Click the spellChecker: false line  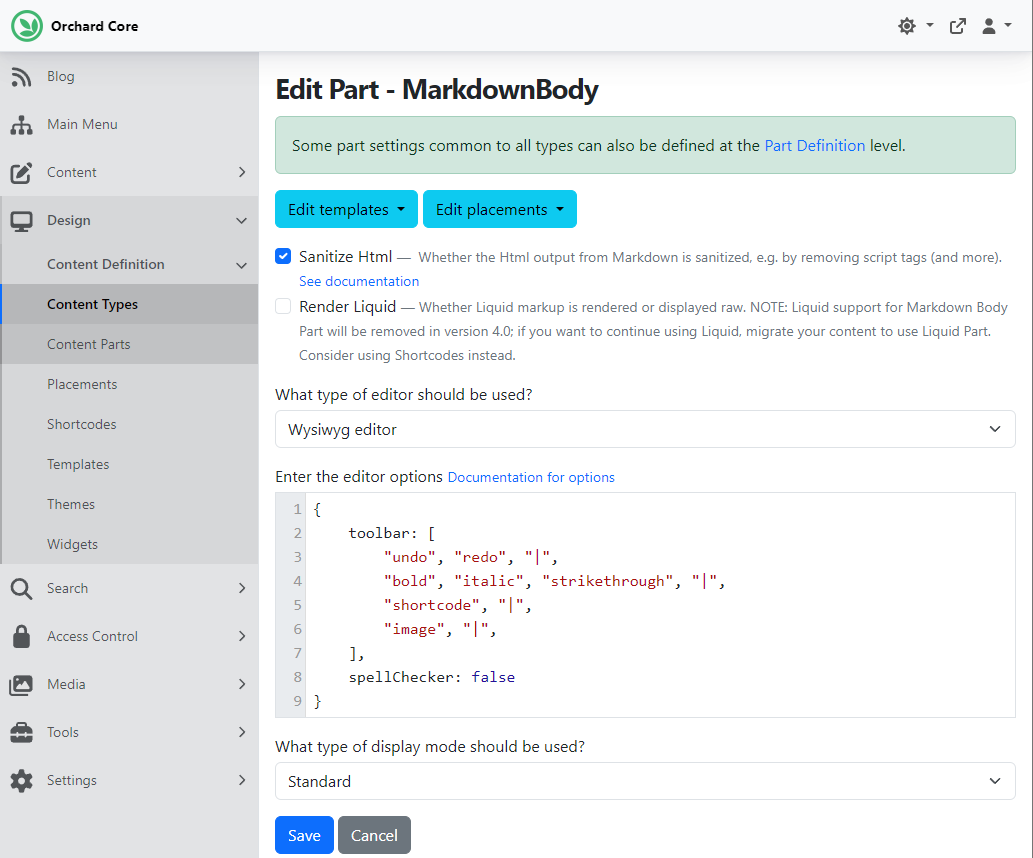pos(432,677)
